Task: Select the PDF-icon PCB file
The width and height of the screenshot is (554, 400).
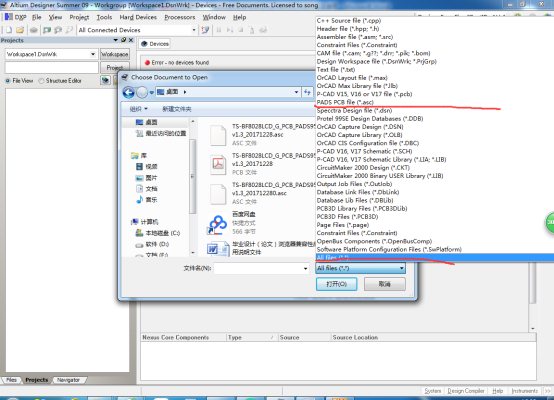Action: tap(218, 165)
